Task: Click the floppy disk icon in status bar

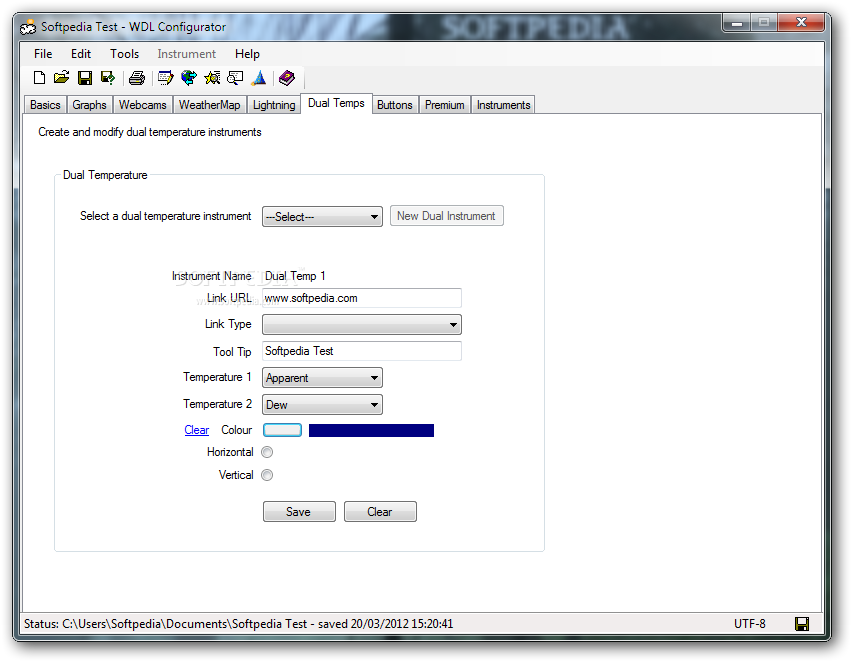Action: click(801, 624)
